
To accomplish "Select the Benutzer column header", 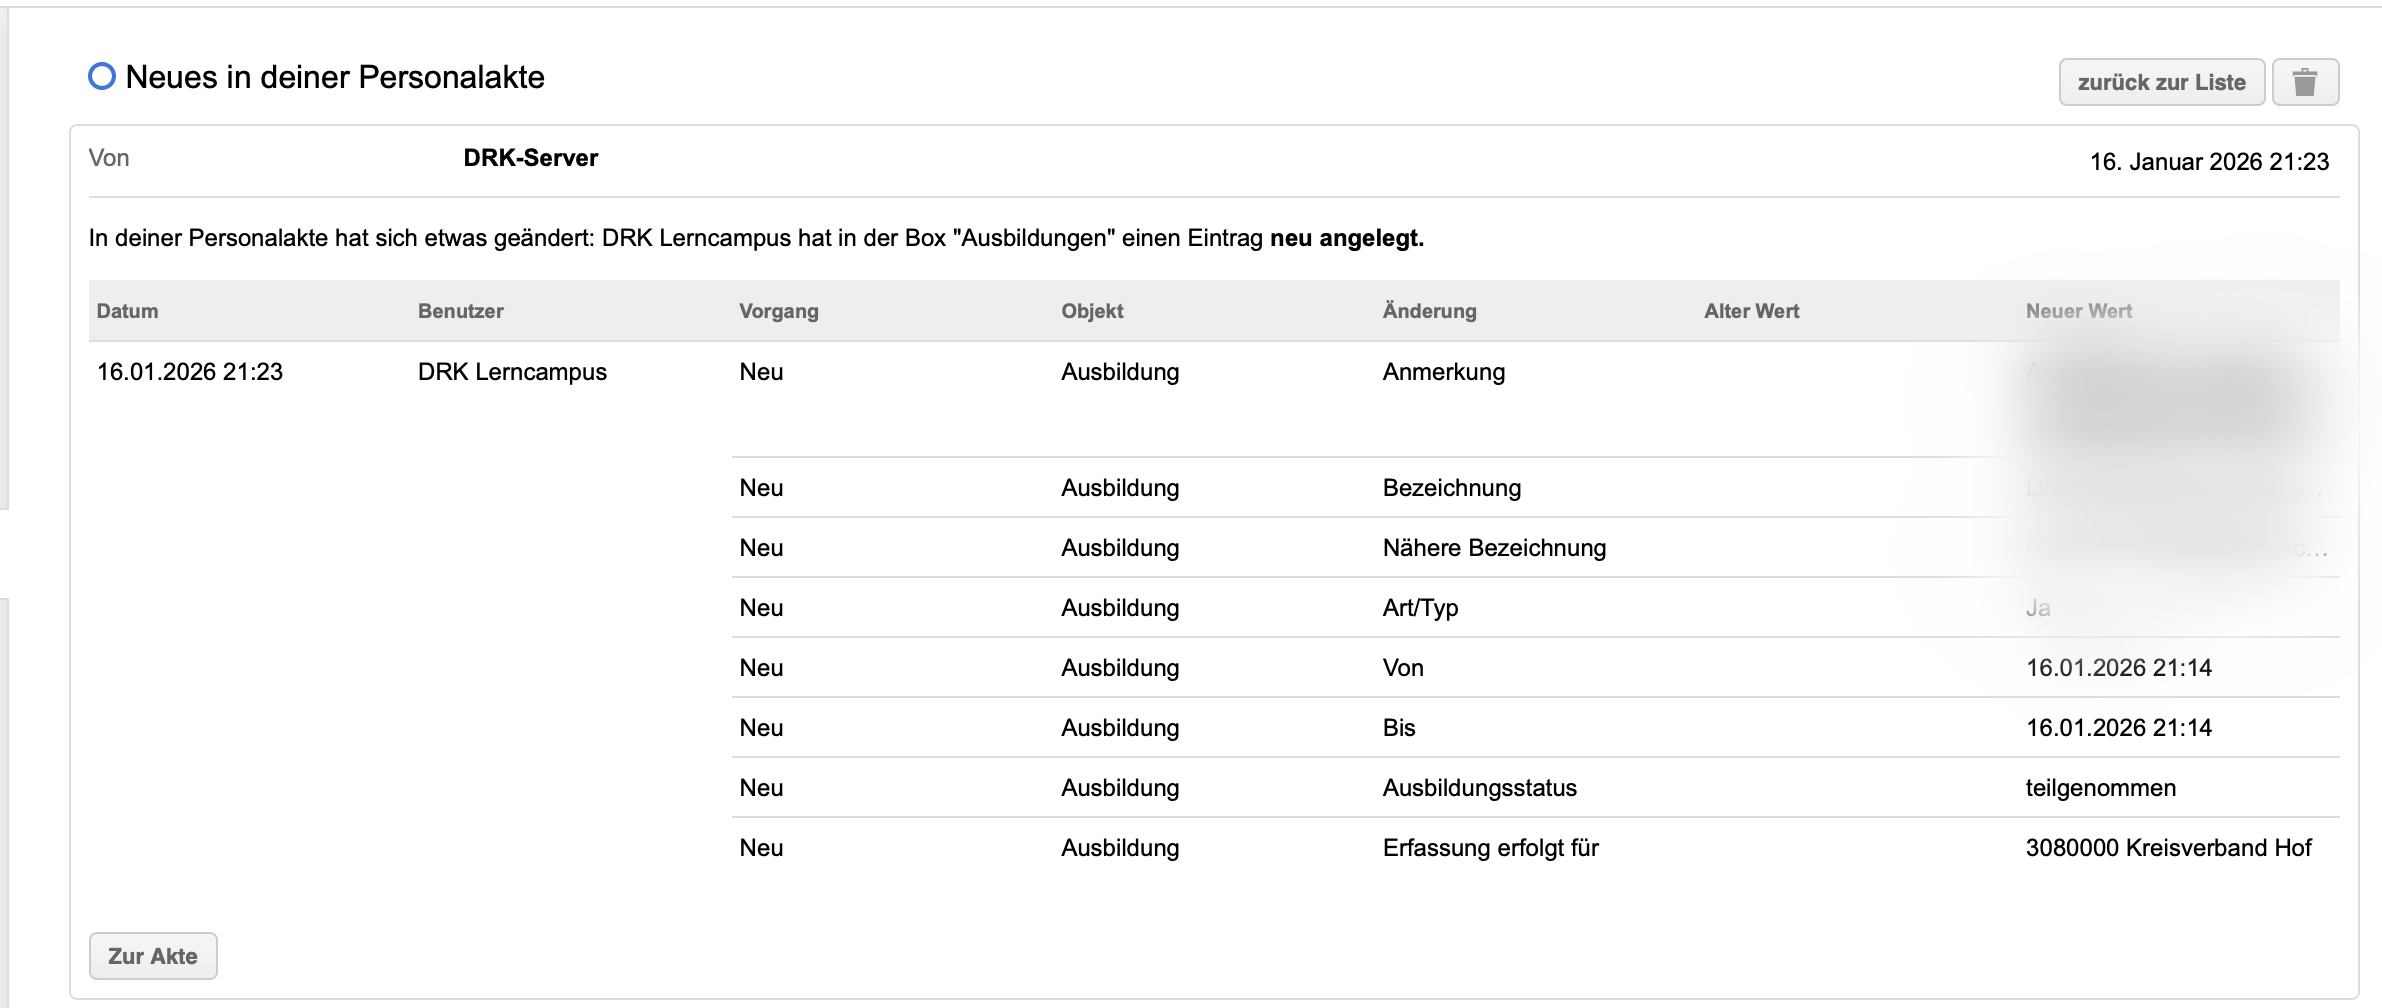I will click(x=460, y=311).
